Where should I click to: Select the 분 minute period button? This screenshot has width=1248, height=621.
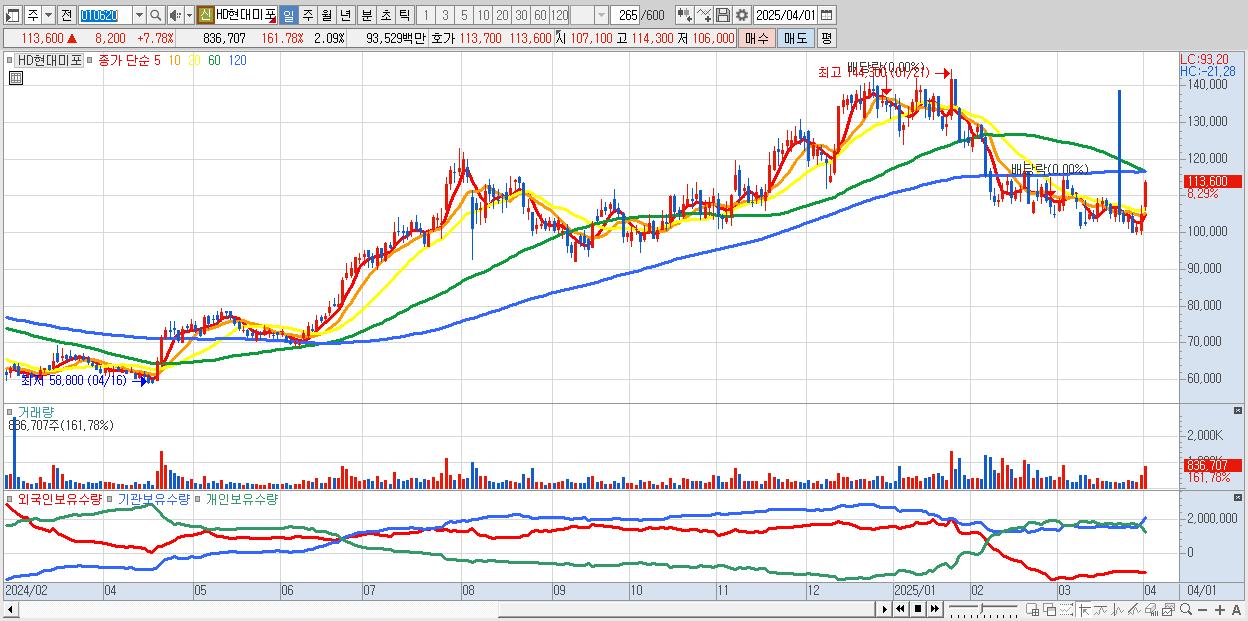pos(366,15)
